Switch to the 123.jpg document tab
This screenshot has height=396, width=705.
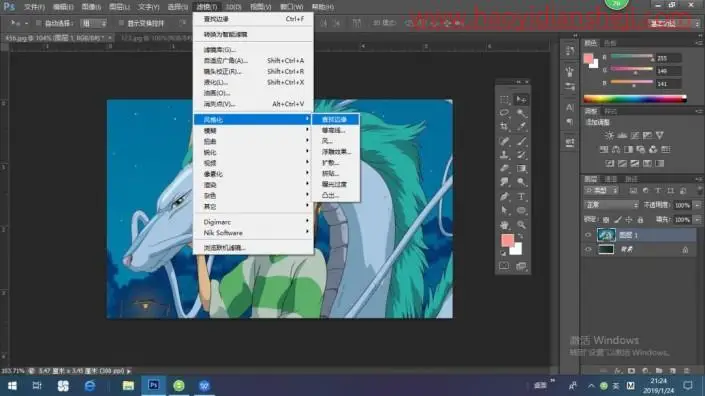(153, 39)
